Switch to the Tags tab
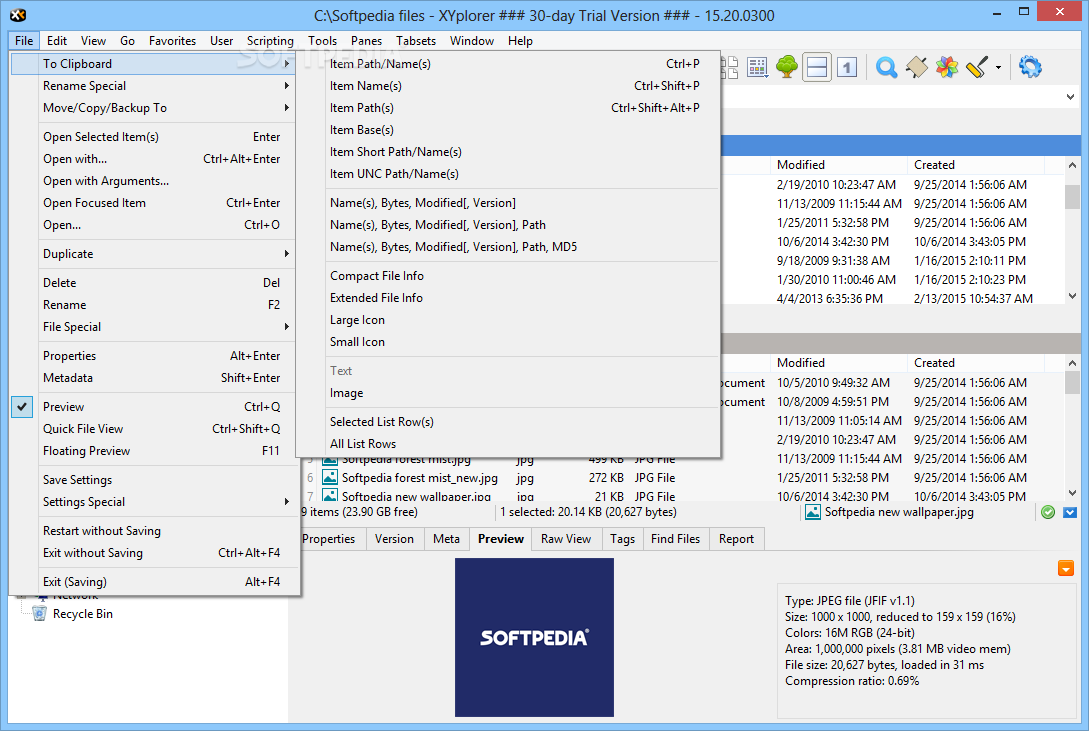Image resolution: width=1089 pixels, height=731 pixels. coord(622,539)
